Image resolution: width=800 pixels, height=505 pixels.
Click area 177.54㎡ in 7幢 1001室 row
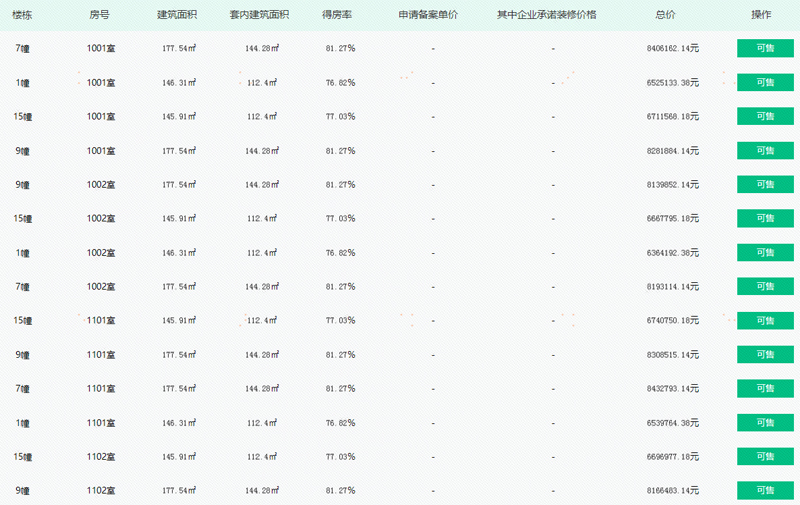click(x=179, y=48)
